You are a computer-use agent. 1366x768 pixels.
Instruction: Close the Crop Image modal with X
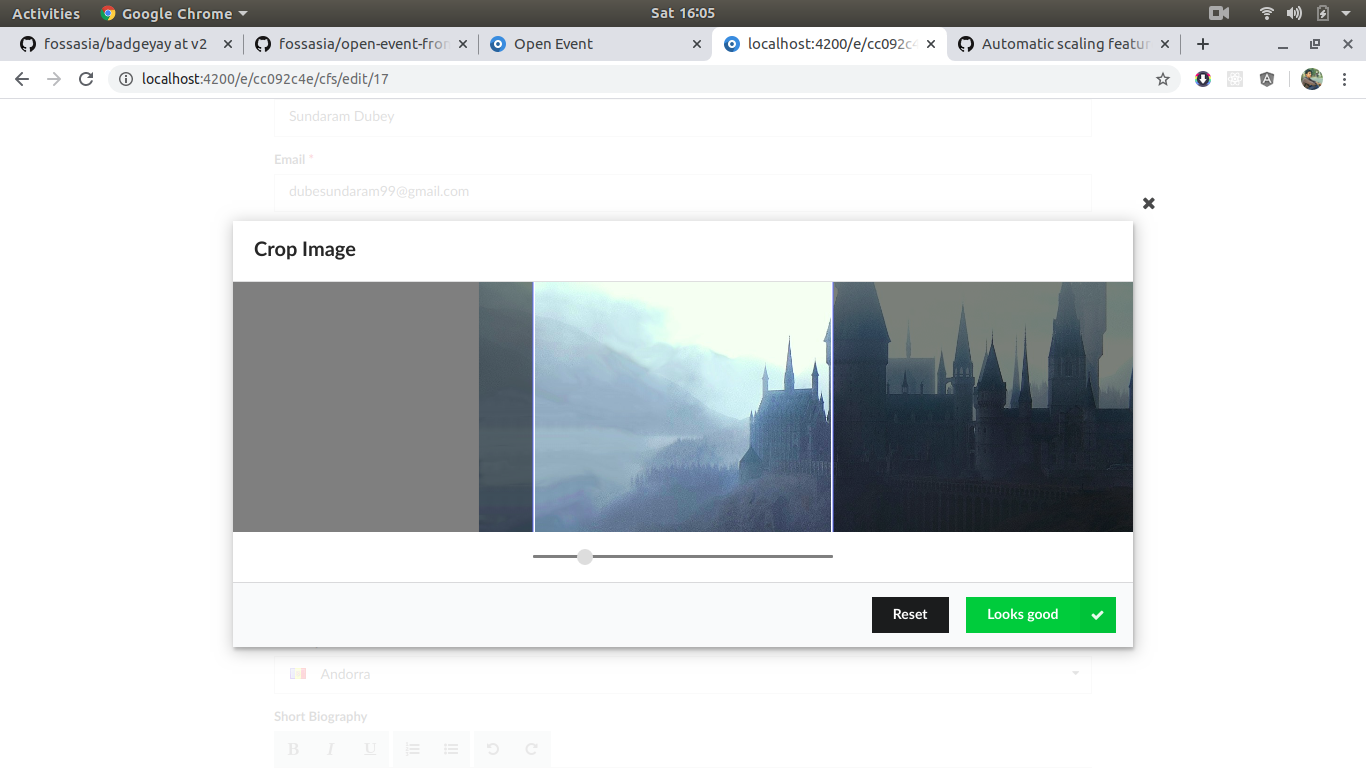[x=1148, y=203]
